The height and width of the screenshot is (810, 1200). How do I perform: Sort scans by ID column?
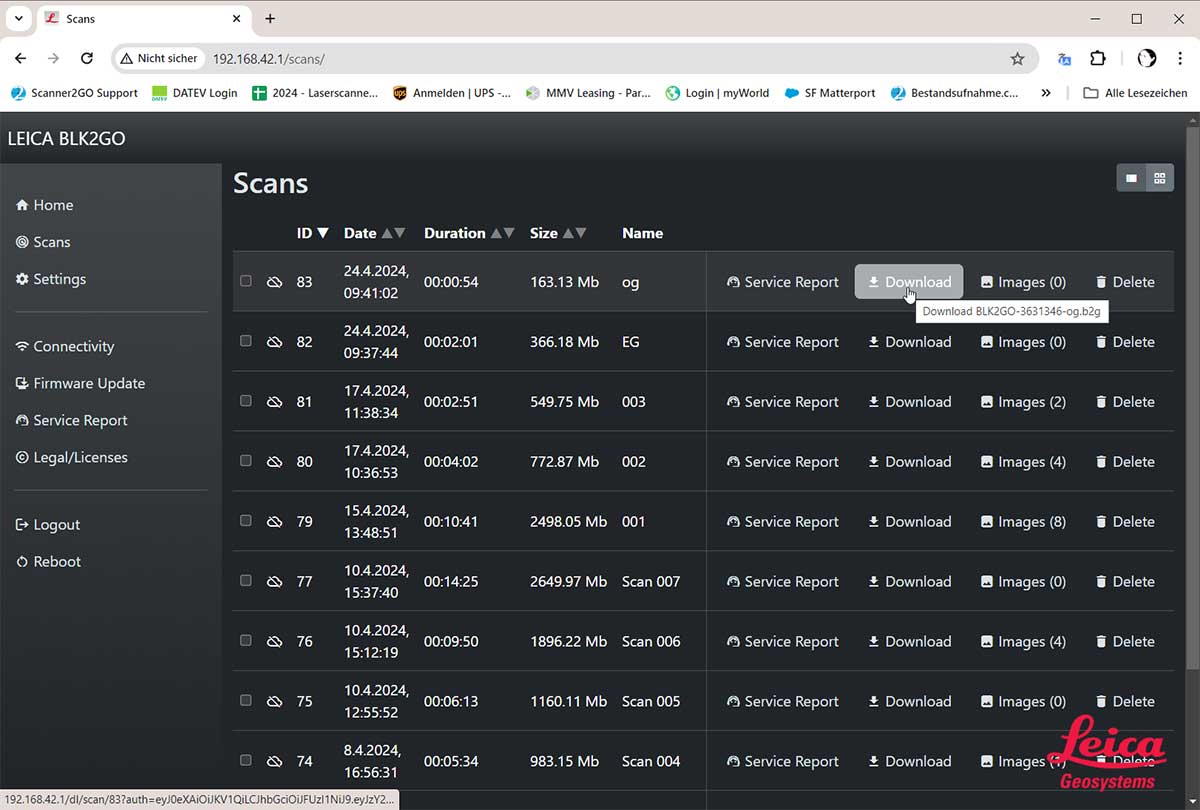312,233
